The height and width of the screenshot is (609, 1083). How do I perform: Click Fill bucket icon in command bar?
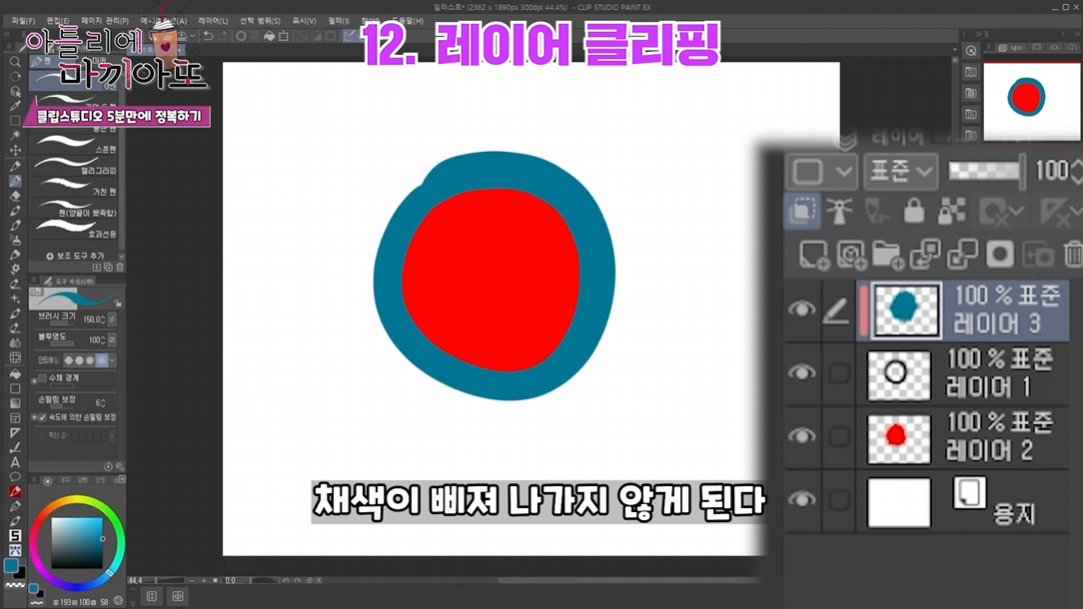point(269,36)
